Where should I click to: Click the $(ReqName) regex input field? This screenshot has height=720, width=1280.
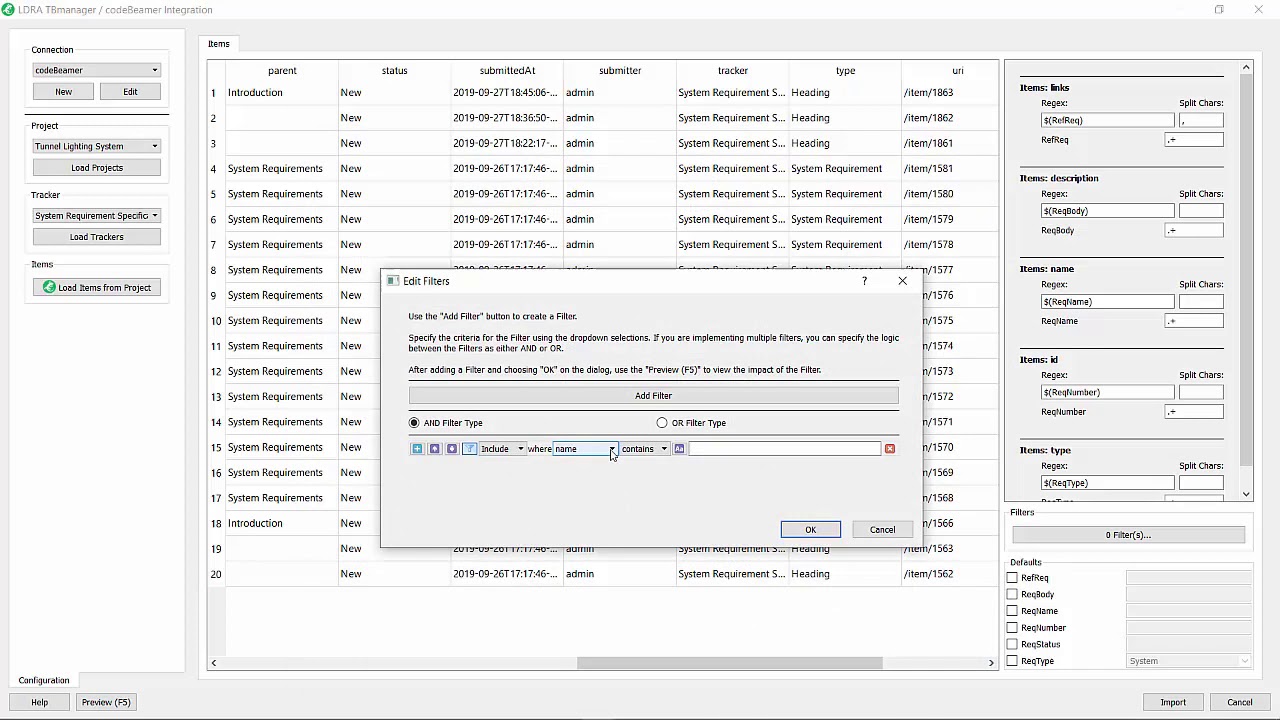[x=1107, y=302]
